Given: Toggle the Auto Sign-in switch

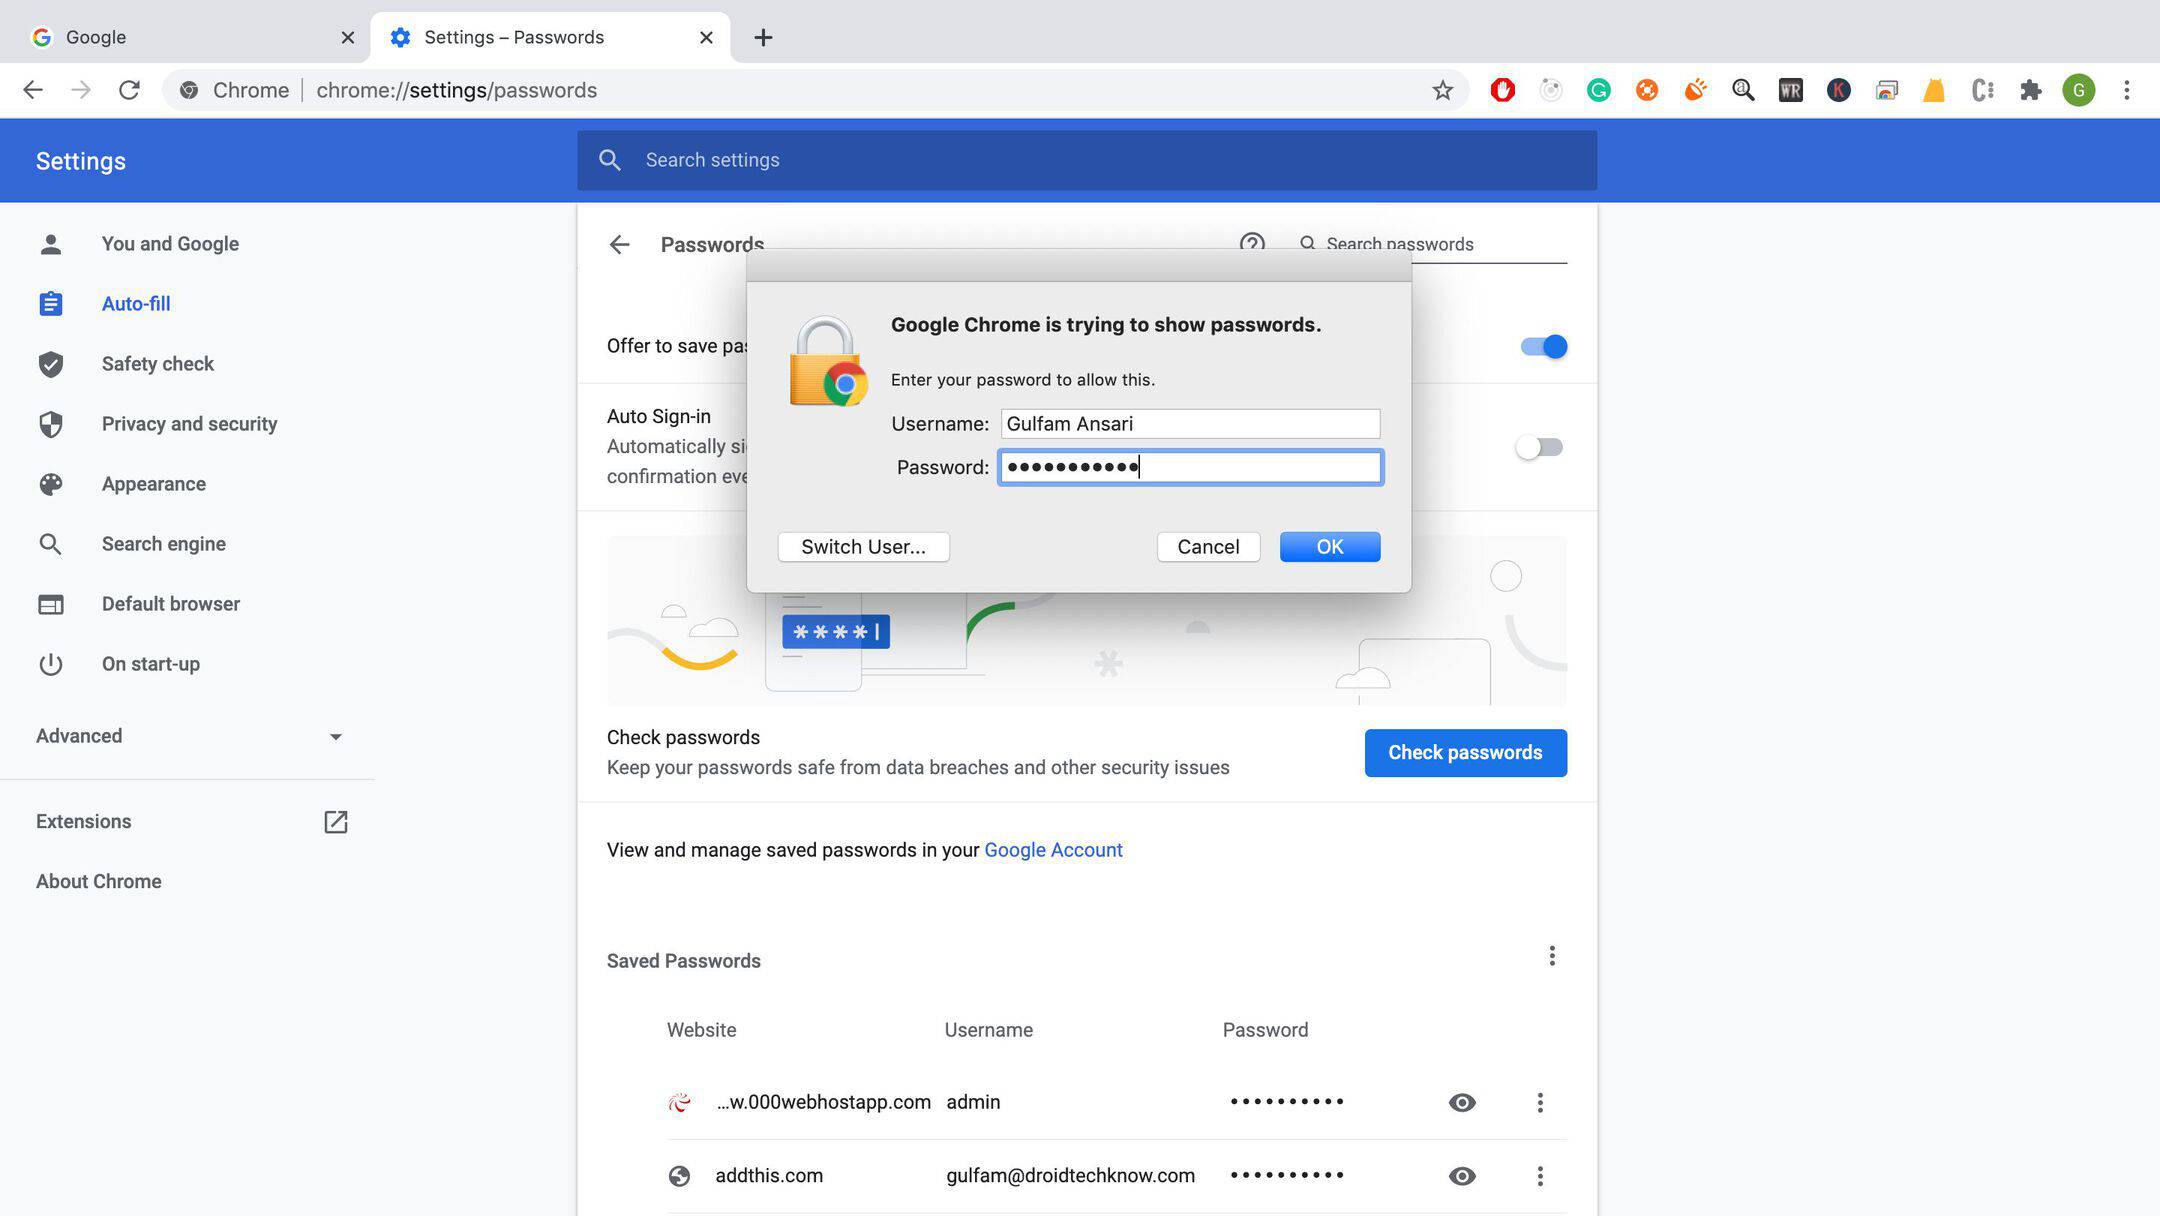Looking at the screenshot, I should point(1539,447).
